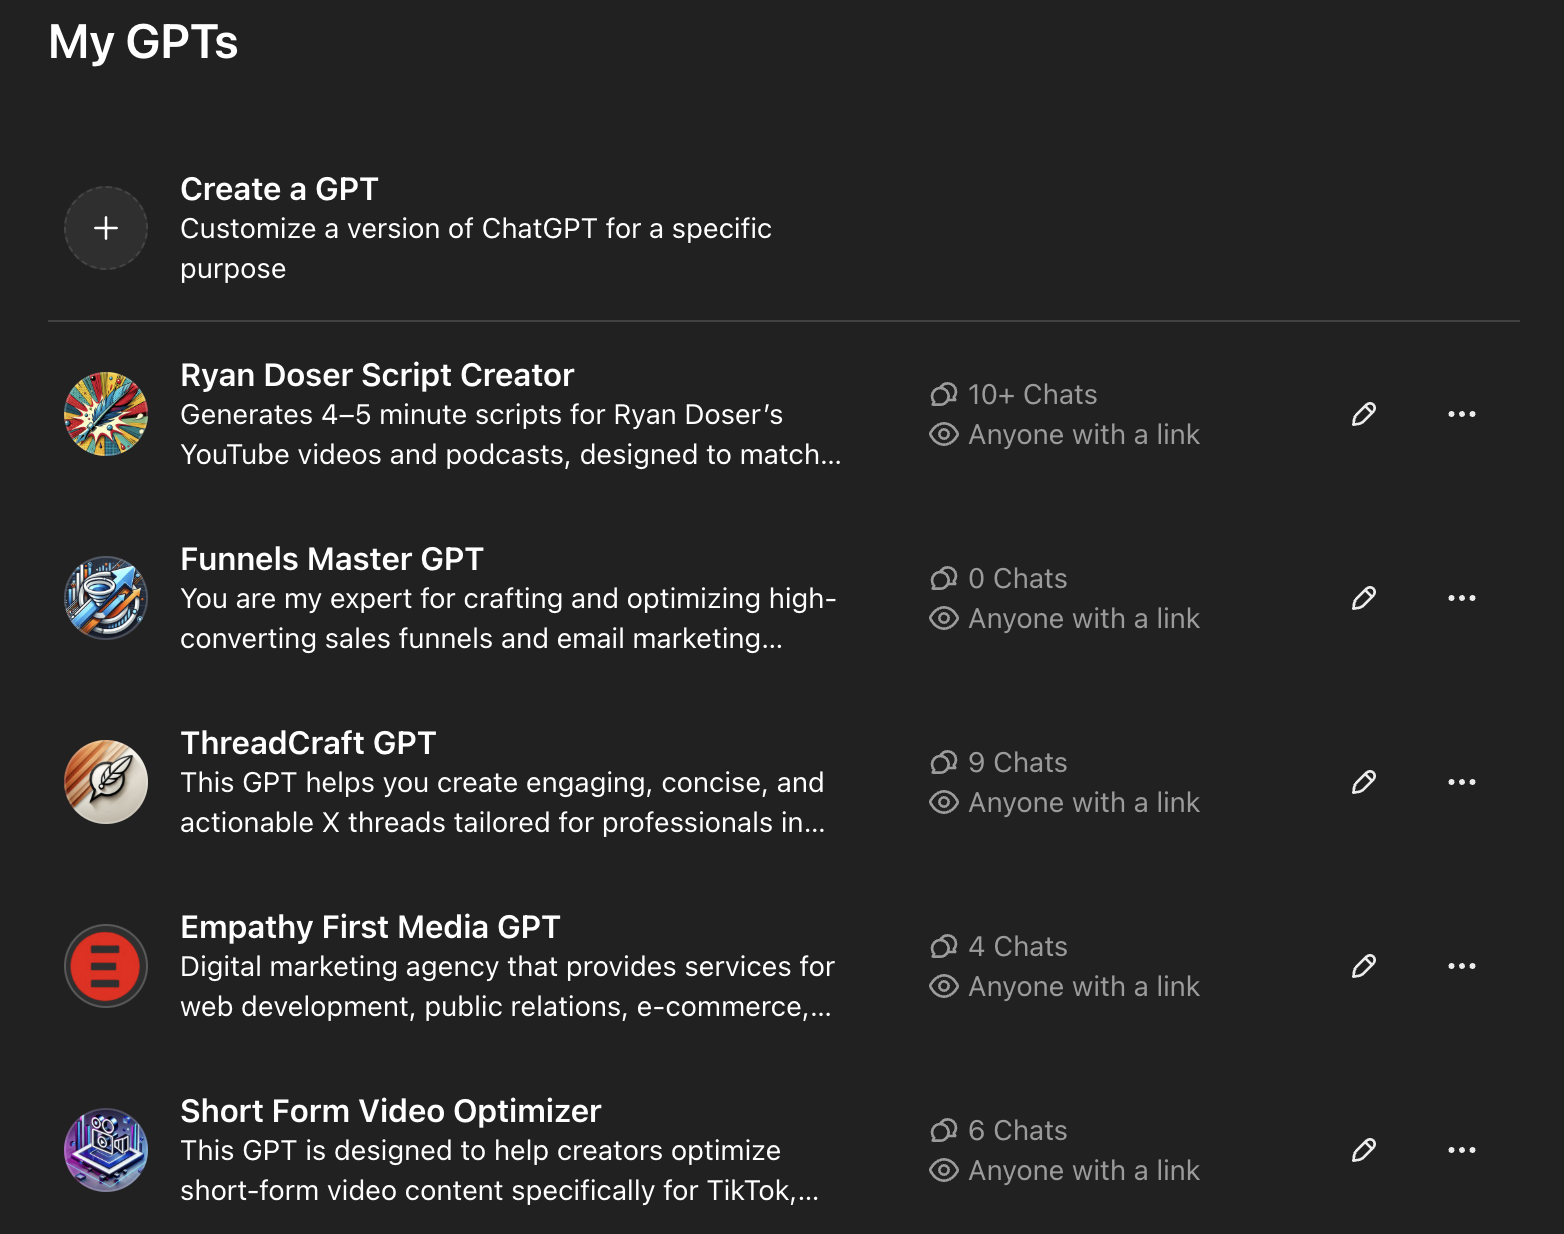Screen dimensions: 1564x1234
Task: Click edit pencil for Empathy First Media GPT
Action: pyautogui.click(x=1364, y=966)
